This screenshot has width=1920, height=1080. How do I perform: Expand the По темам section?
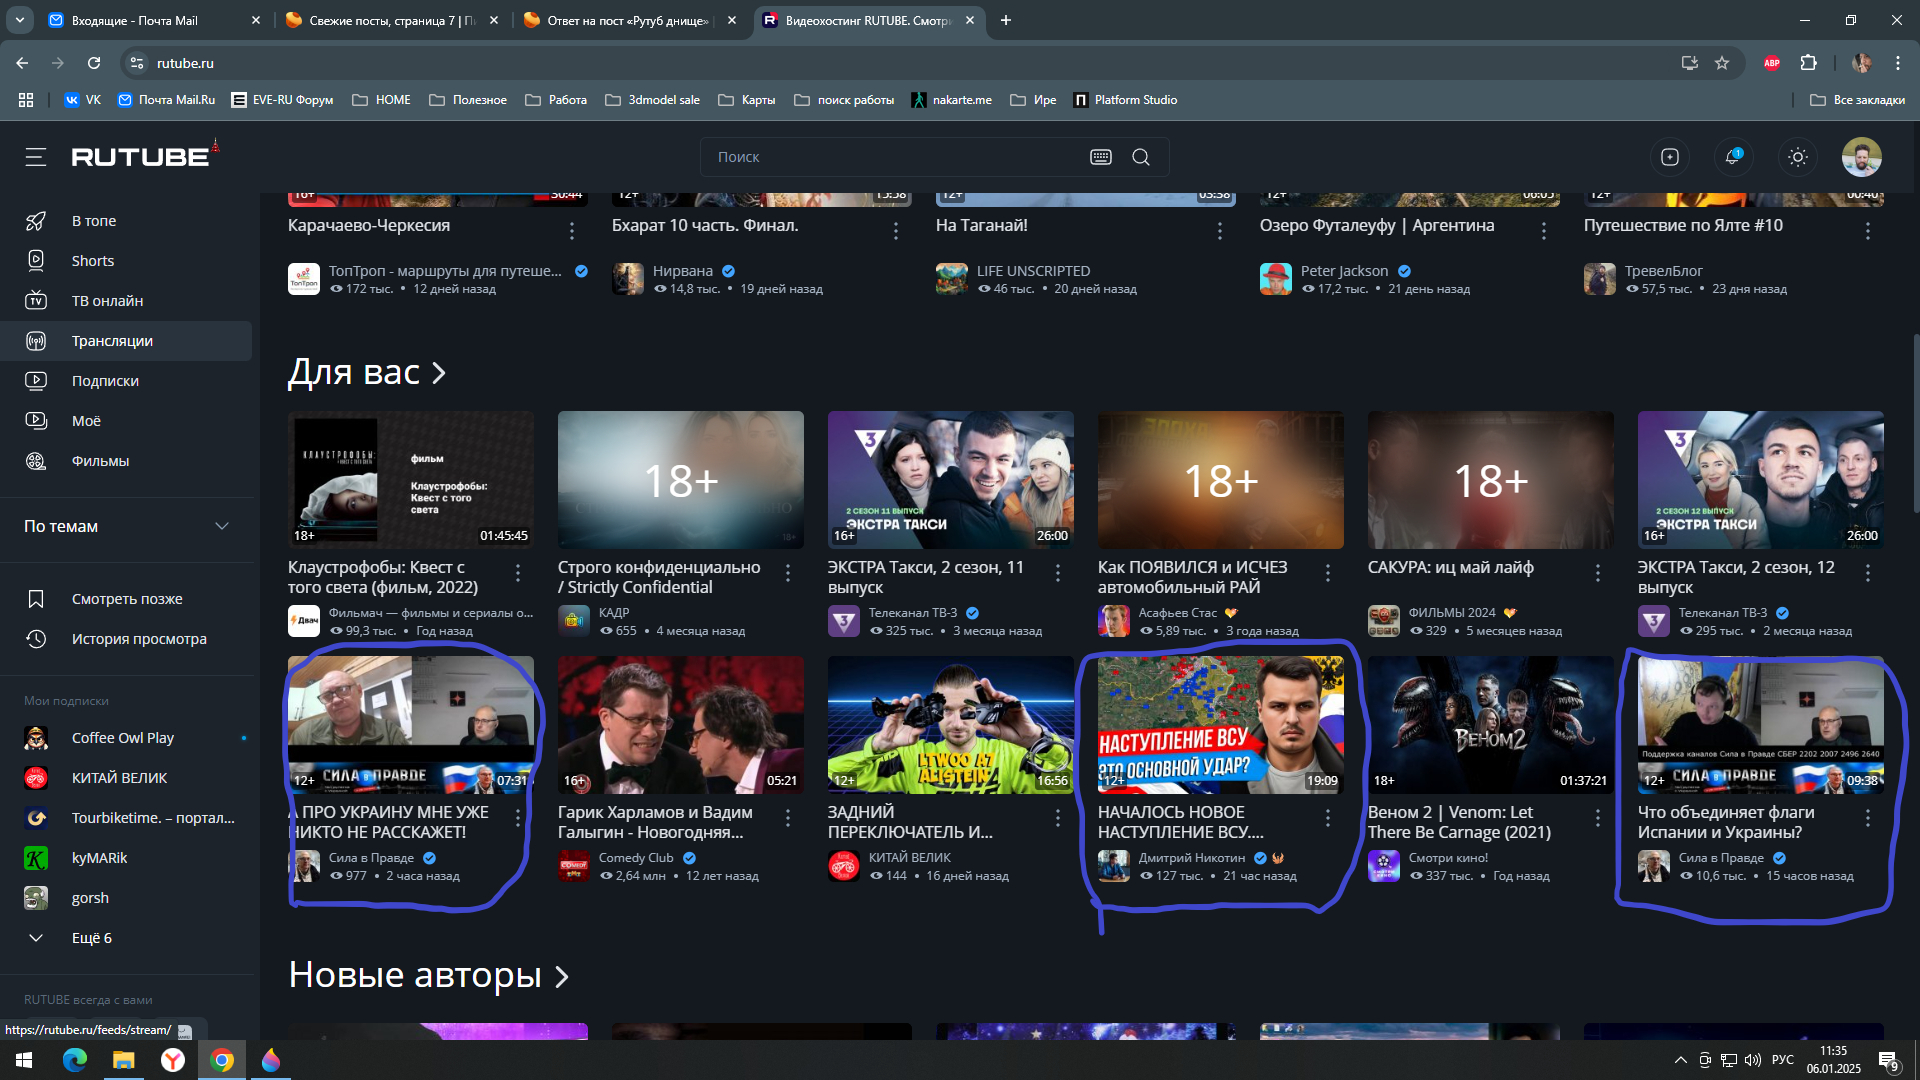(x=126, y=526)
